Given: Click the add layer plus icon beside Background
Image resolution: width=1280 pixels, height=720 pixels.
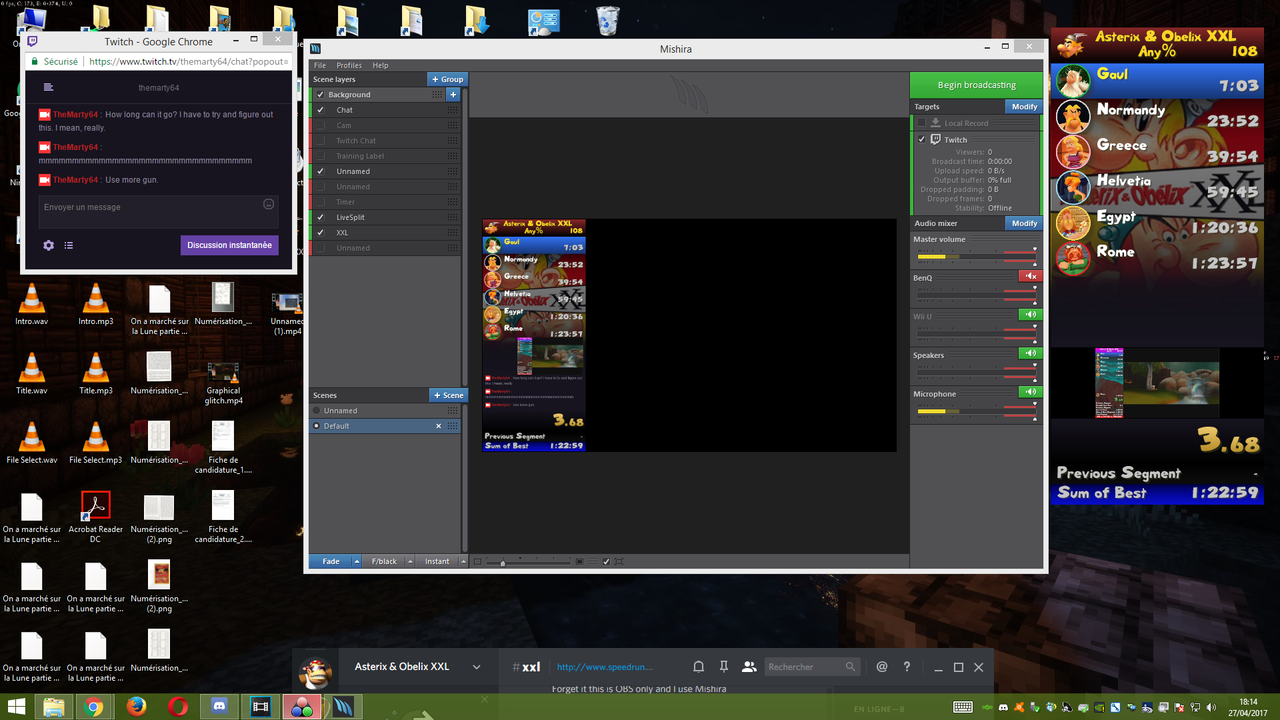Looking at the screenshot, I should pyautogui.click(x=453, y=95).
